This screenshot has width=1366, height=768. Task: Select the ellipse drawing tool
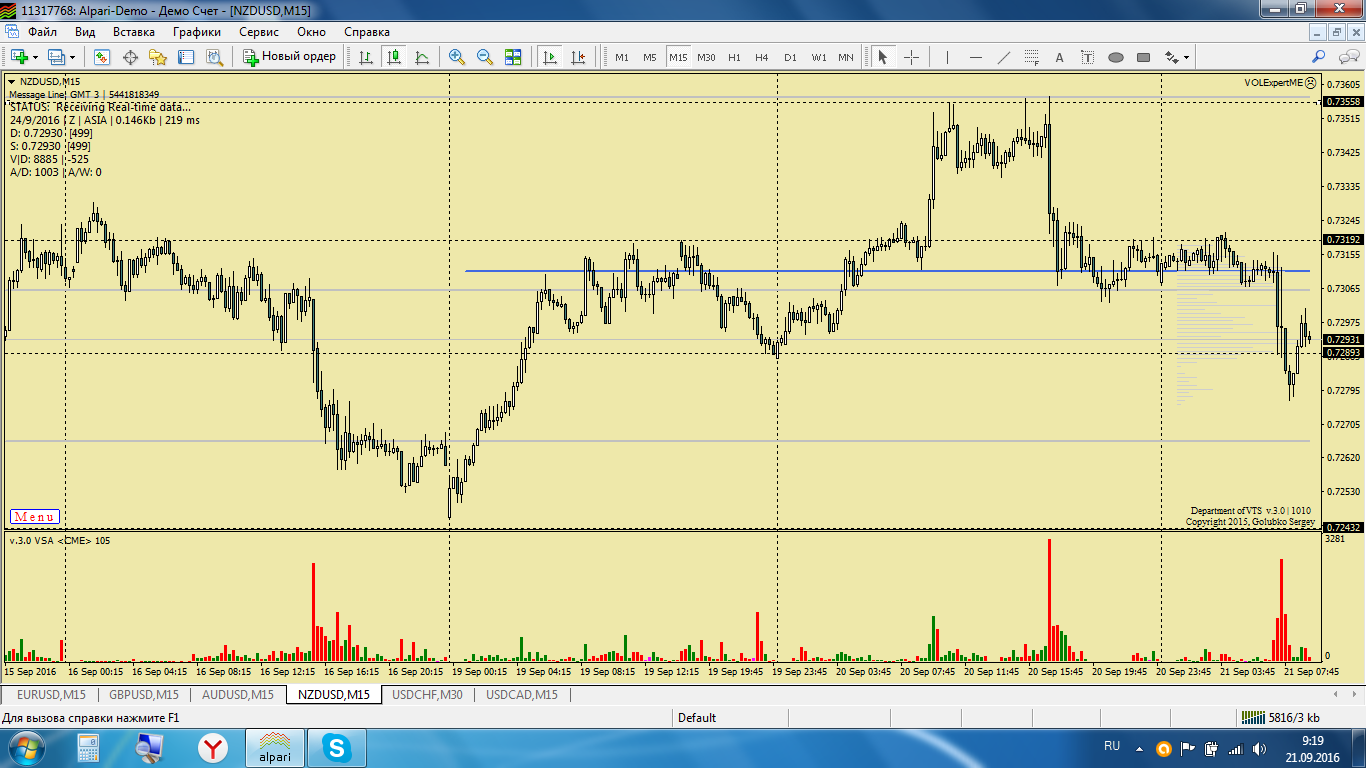pyautogui.click(x=1115, y=57)
